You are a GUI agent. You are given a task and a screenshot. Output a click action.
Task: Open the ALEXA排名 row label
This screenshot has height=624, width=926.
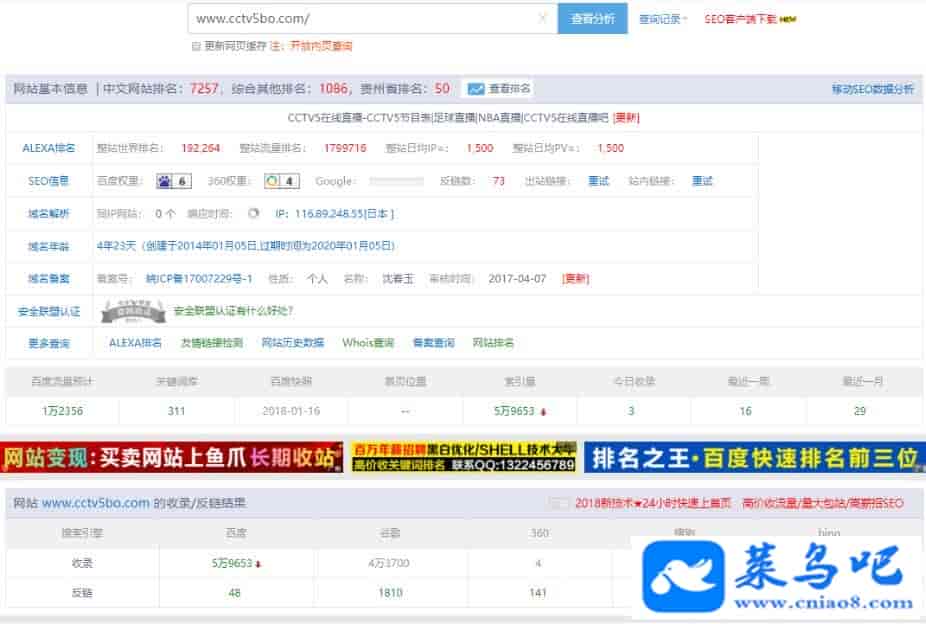49,148
